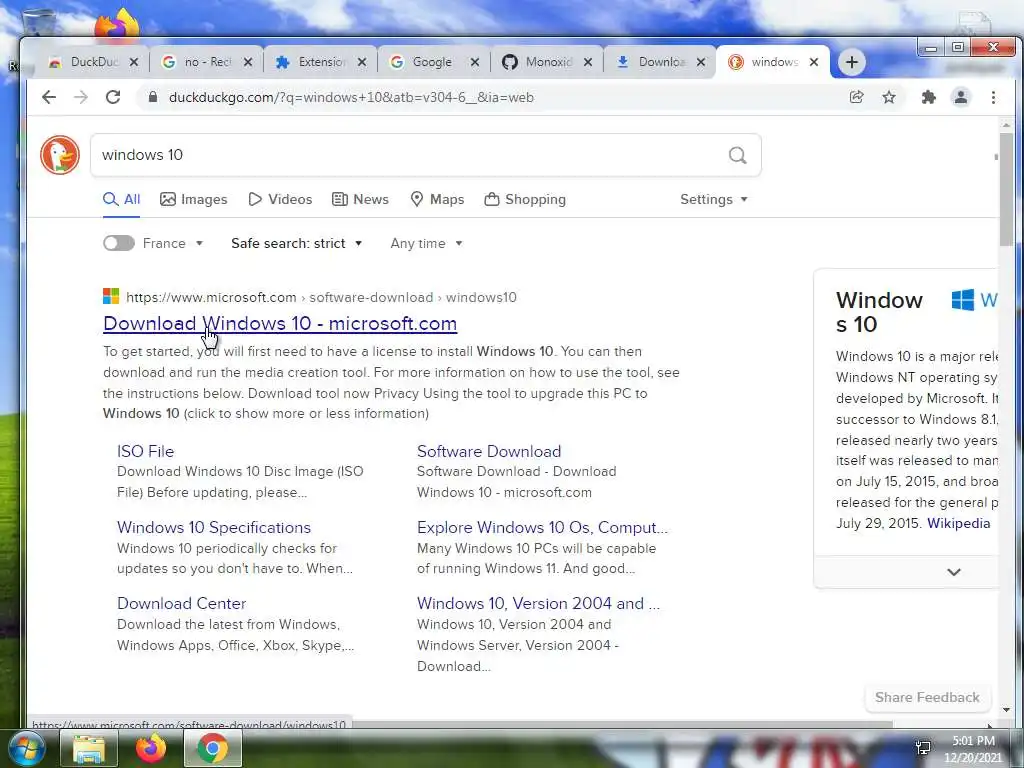Open the Download Center sublink
Viewport: 1024px width, 768px height.
182,603
